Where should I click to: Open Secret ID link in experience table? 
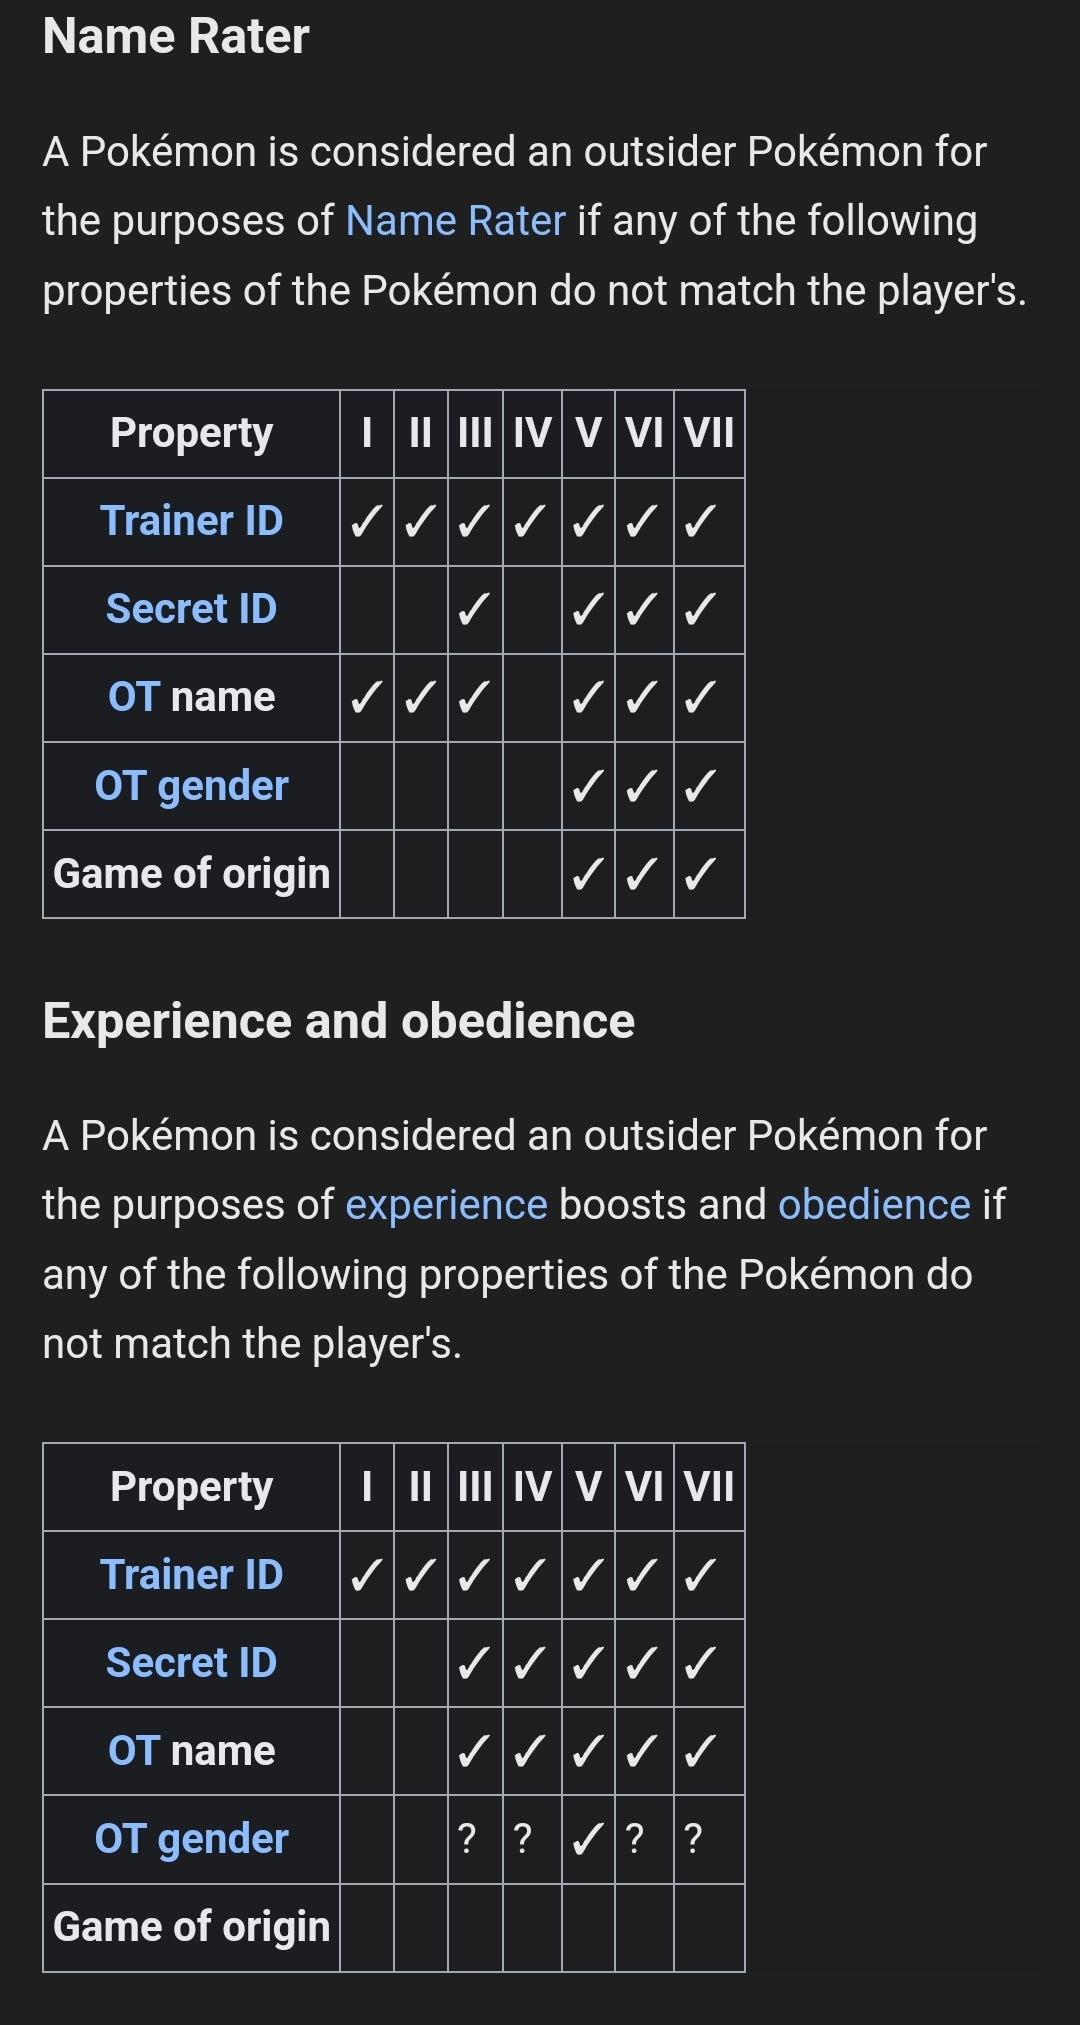[191, 1663]
